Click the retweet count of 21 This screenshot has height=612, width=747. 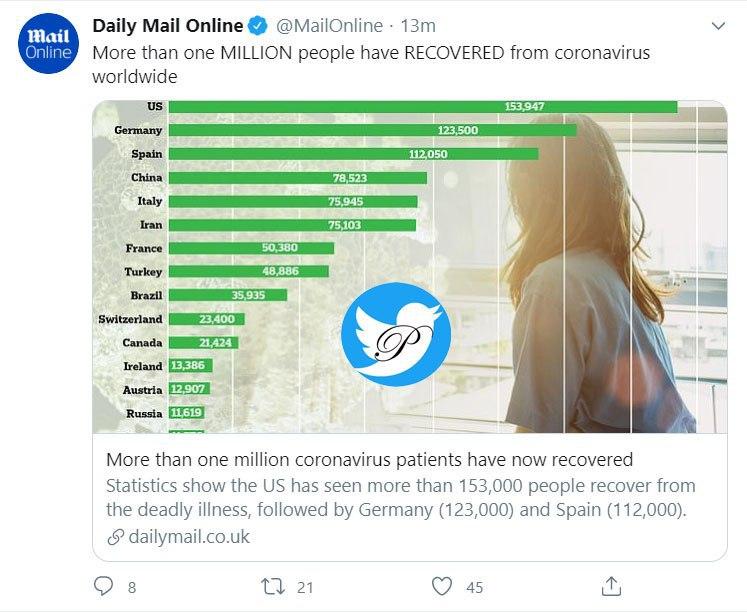306,587
